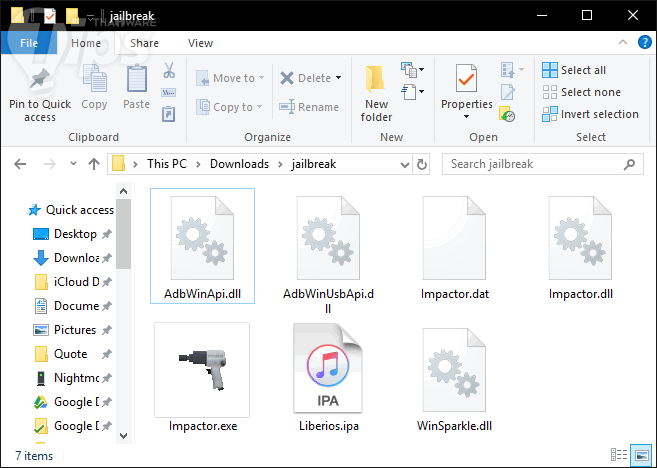657x468 pixels.
Task: Open the Copy to dropdown
Action: 230,107
